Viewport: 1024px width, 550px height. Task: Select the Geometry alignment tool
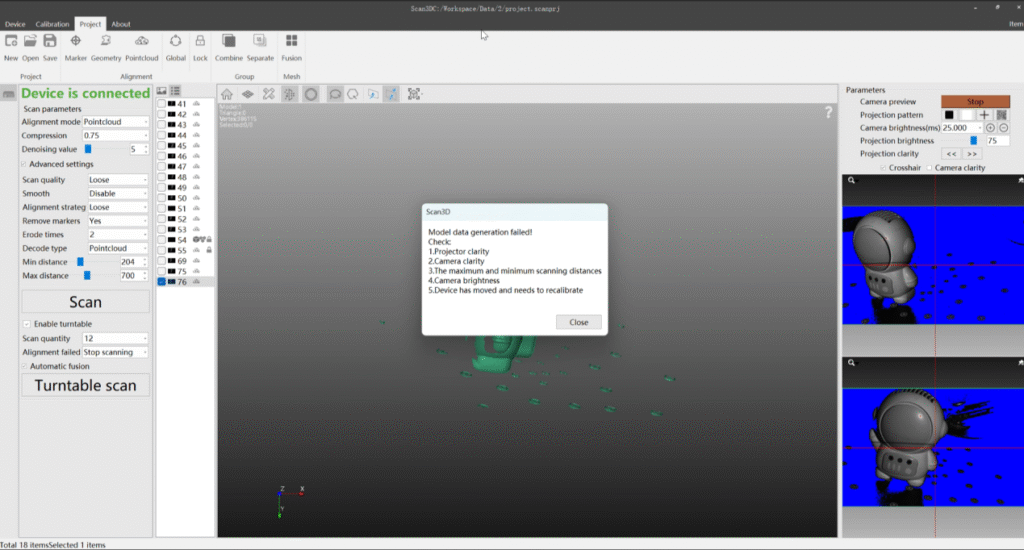pyautogui.click(x=106, y=41)
